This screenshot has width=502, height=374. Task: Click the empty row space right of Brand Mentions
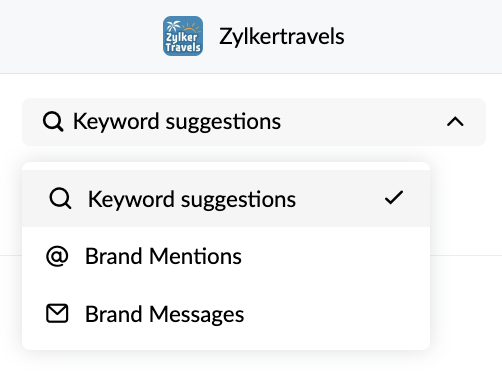point(335,256)
